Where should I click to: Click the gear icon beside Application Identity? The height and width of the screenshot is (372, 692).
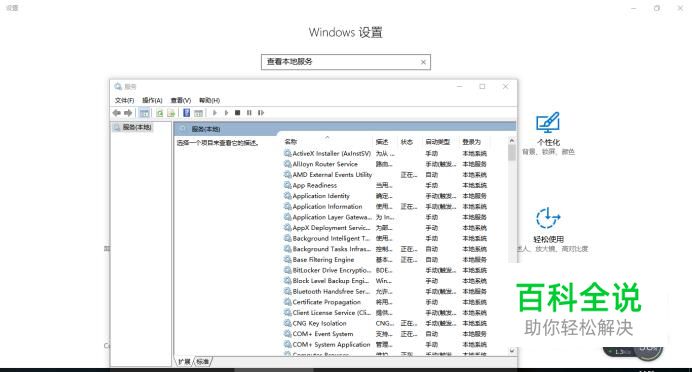point(288,196)
